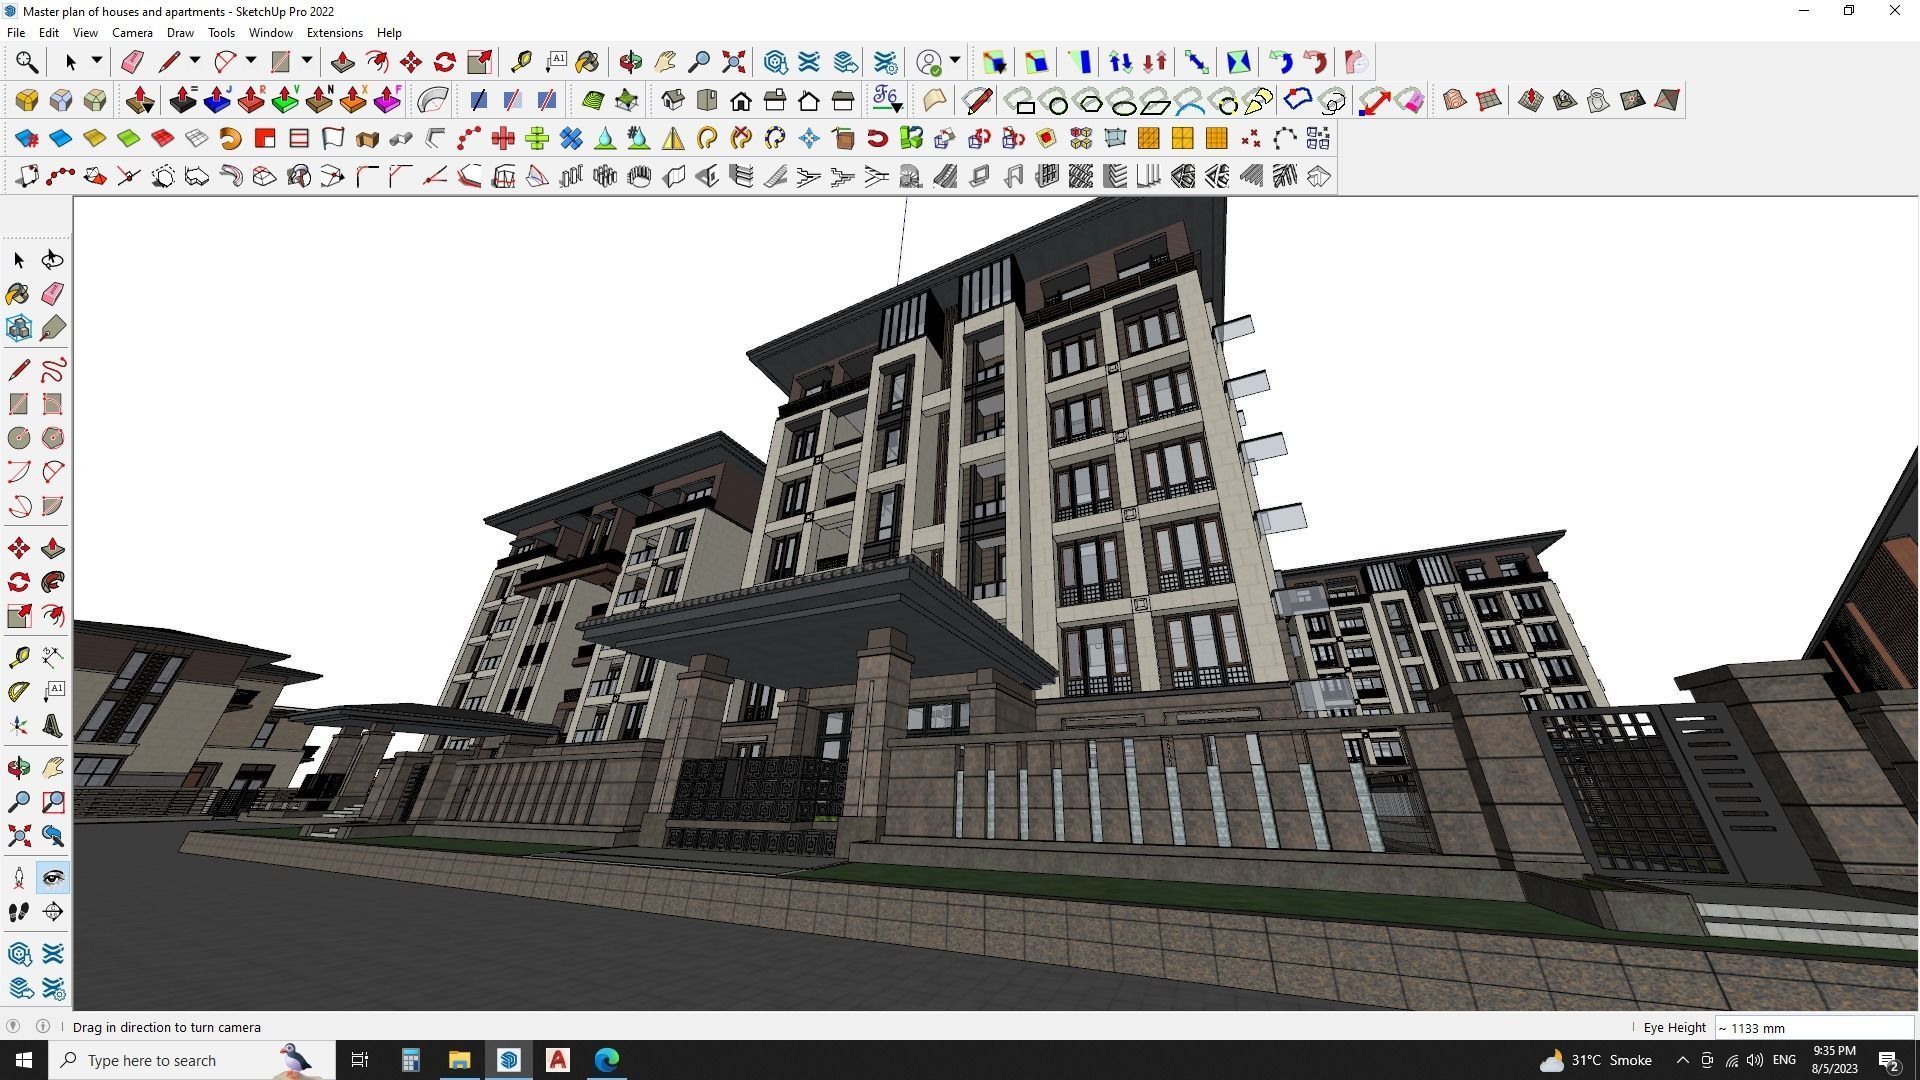1920x1080 pixels.
Task: Select the Tape Measure tool in top toolbar
Action: coord(521,62)
